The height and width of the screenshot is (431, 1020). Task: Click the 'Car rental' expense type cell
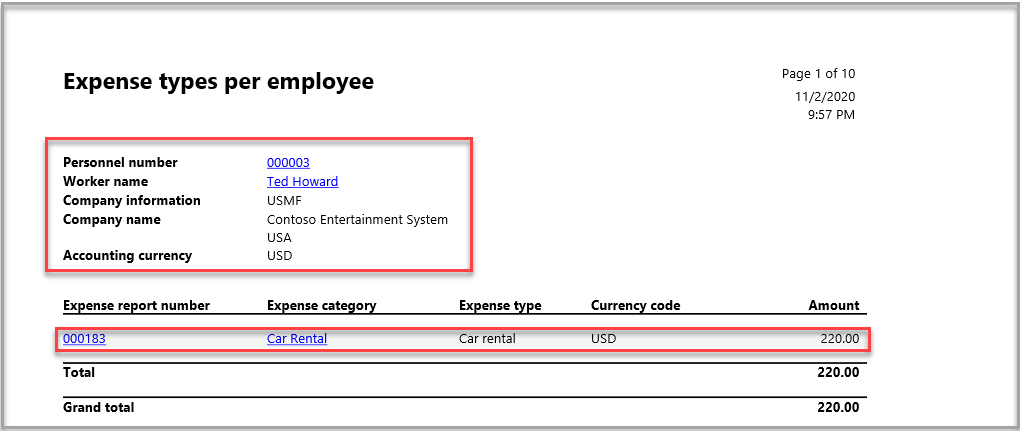(x=487, y=339)
